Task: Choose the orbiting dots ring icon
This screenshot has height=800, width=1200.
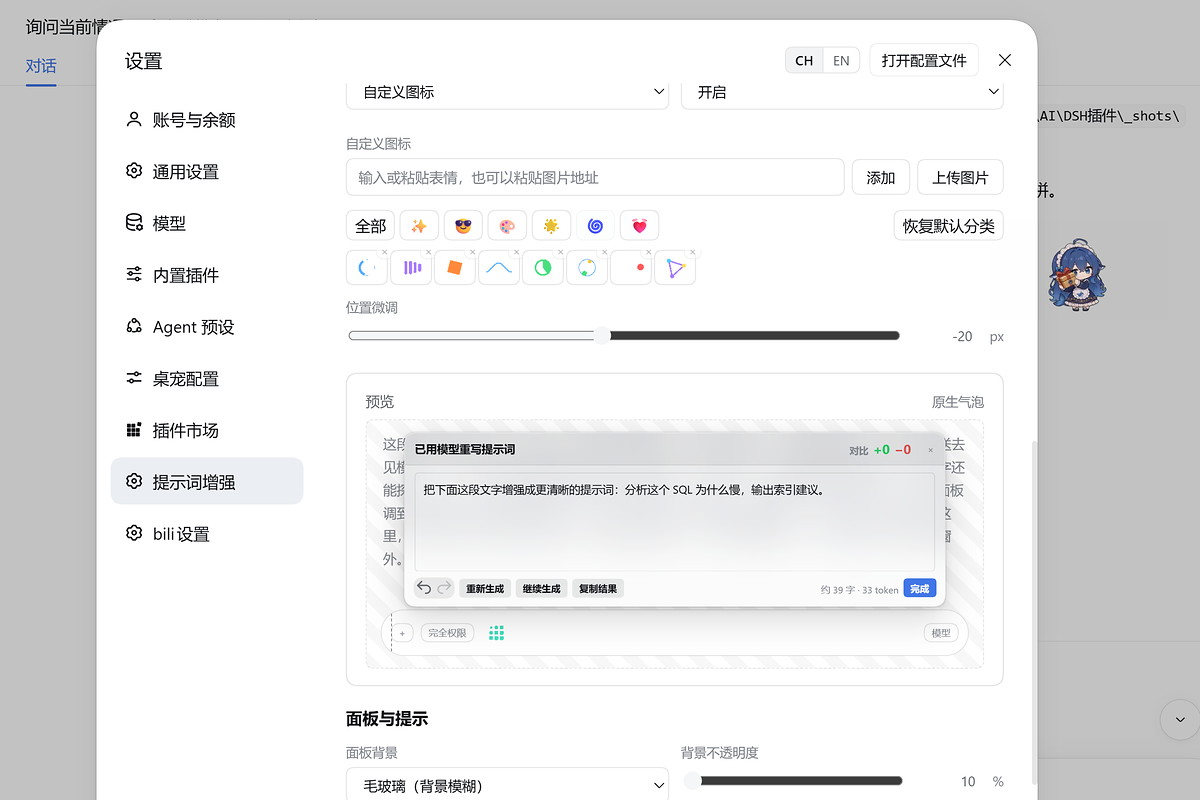Action: 587,267
